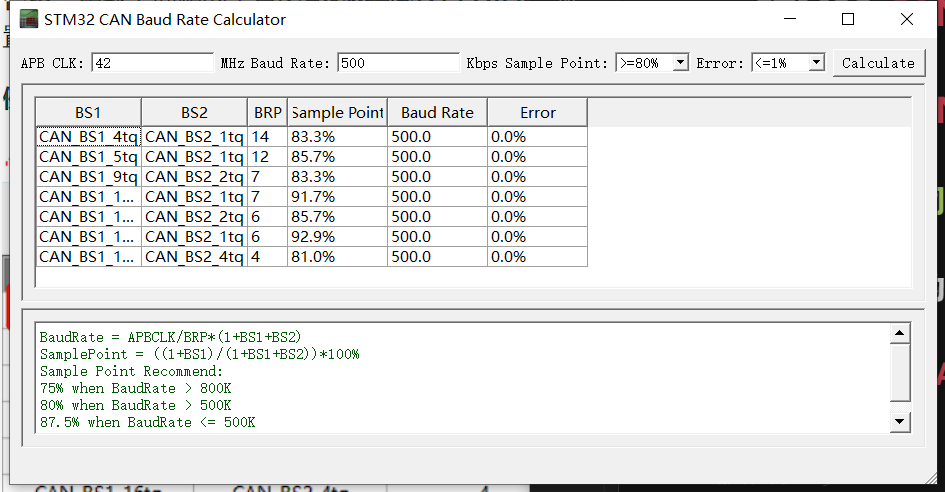945x492 pixels.
Task: Click the BRP value 14 cell
Action: (x=268, y=137)
